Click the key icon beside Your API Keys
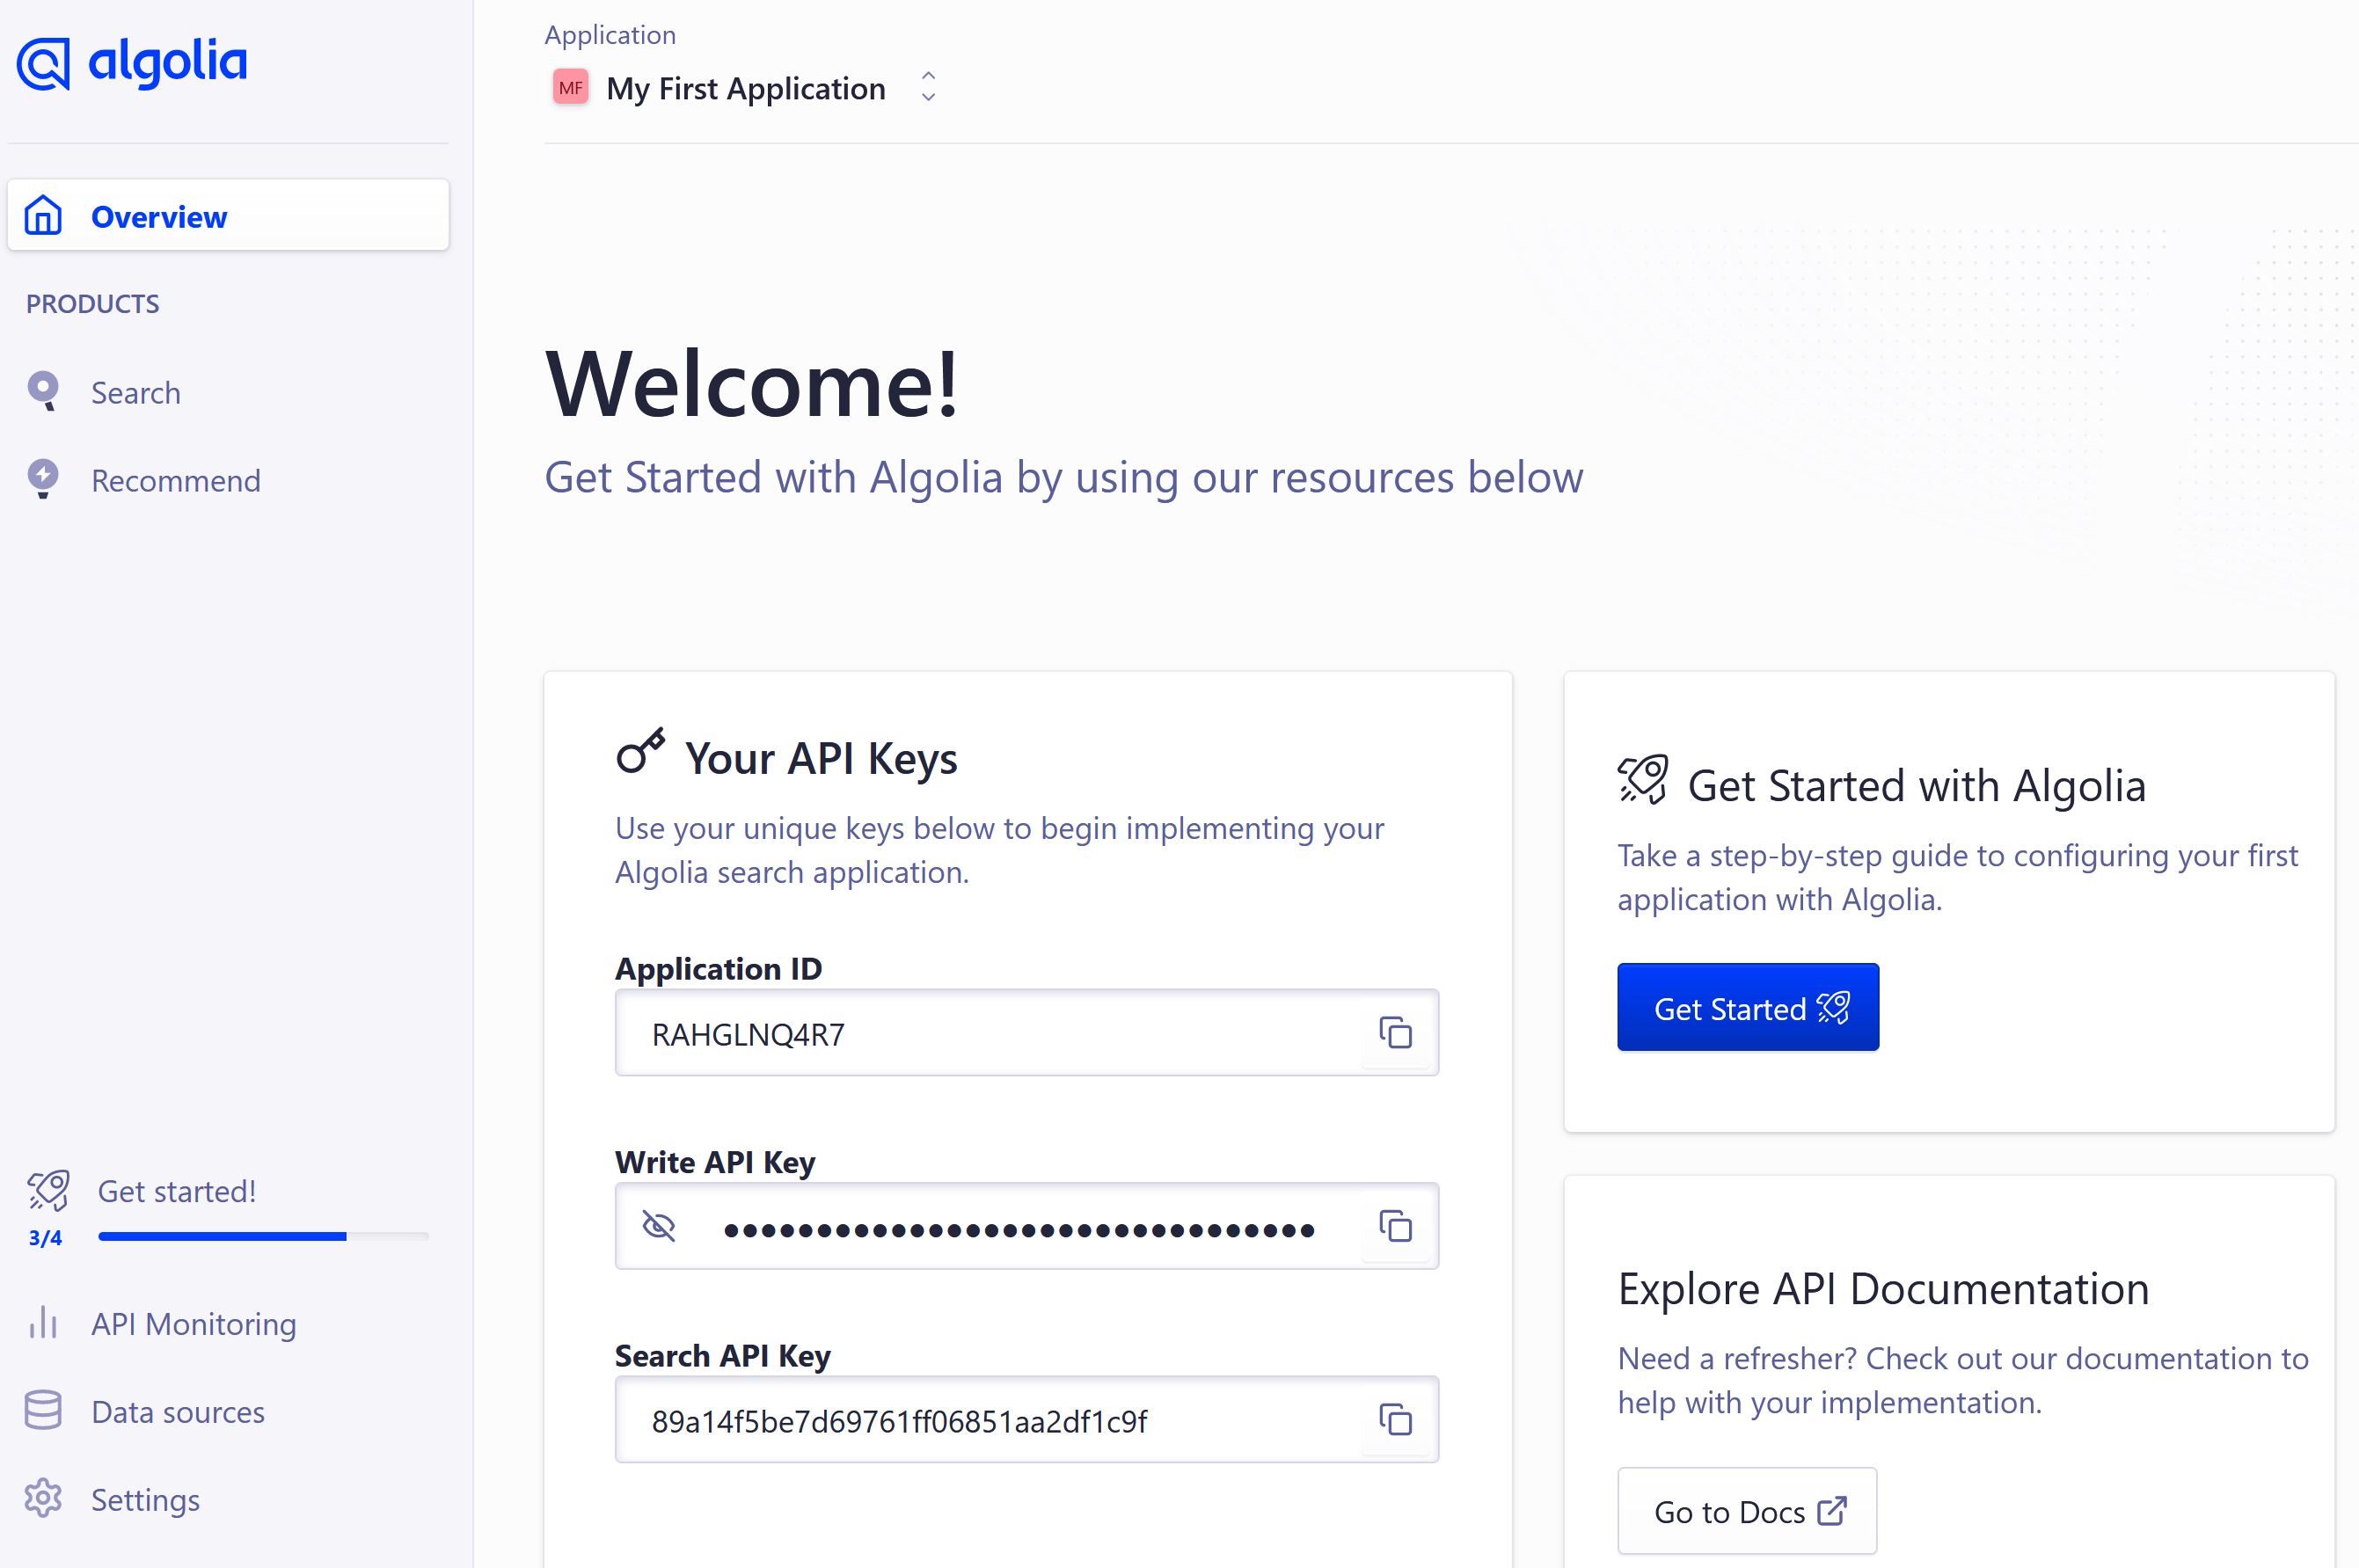 [640, 752]
